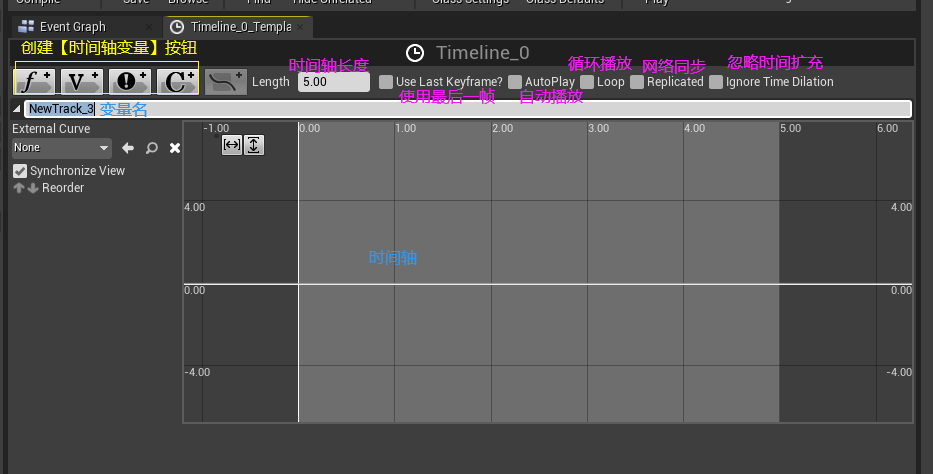Move track up with Reorder arrow
The width and height of the screenshot is (933, 474).
click(18, 188)
